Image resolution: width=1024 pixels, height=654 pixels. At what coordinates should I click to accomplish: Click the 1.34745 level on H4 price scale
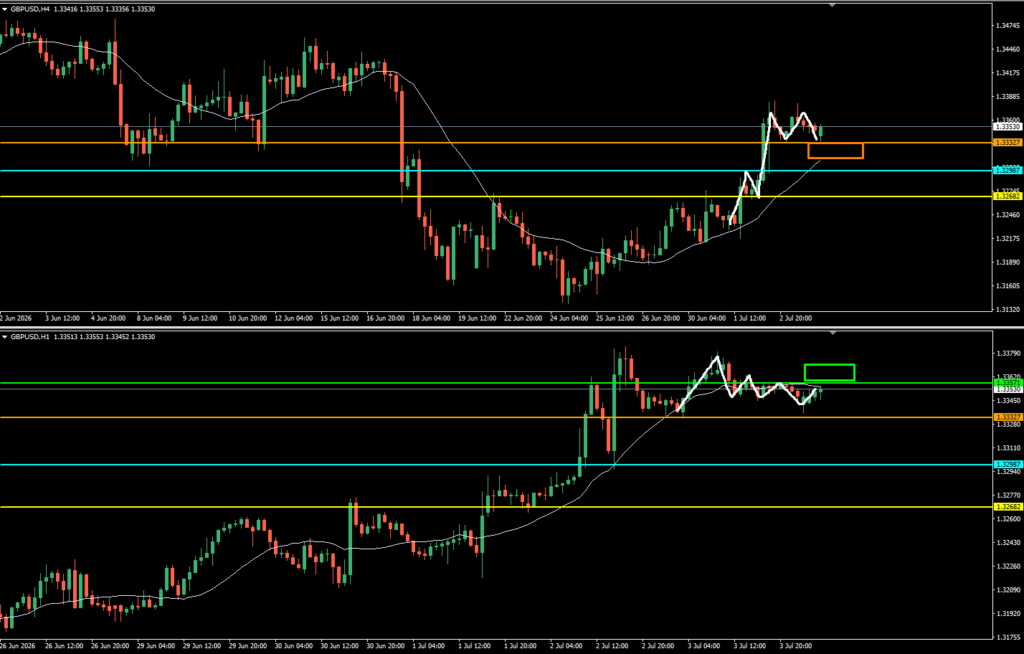tap(1008, 25)
